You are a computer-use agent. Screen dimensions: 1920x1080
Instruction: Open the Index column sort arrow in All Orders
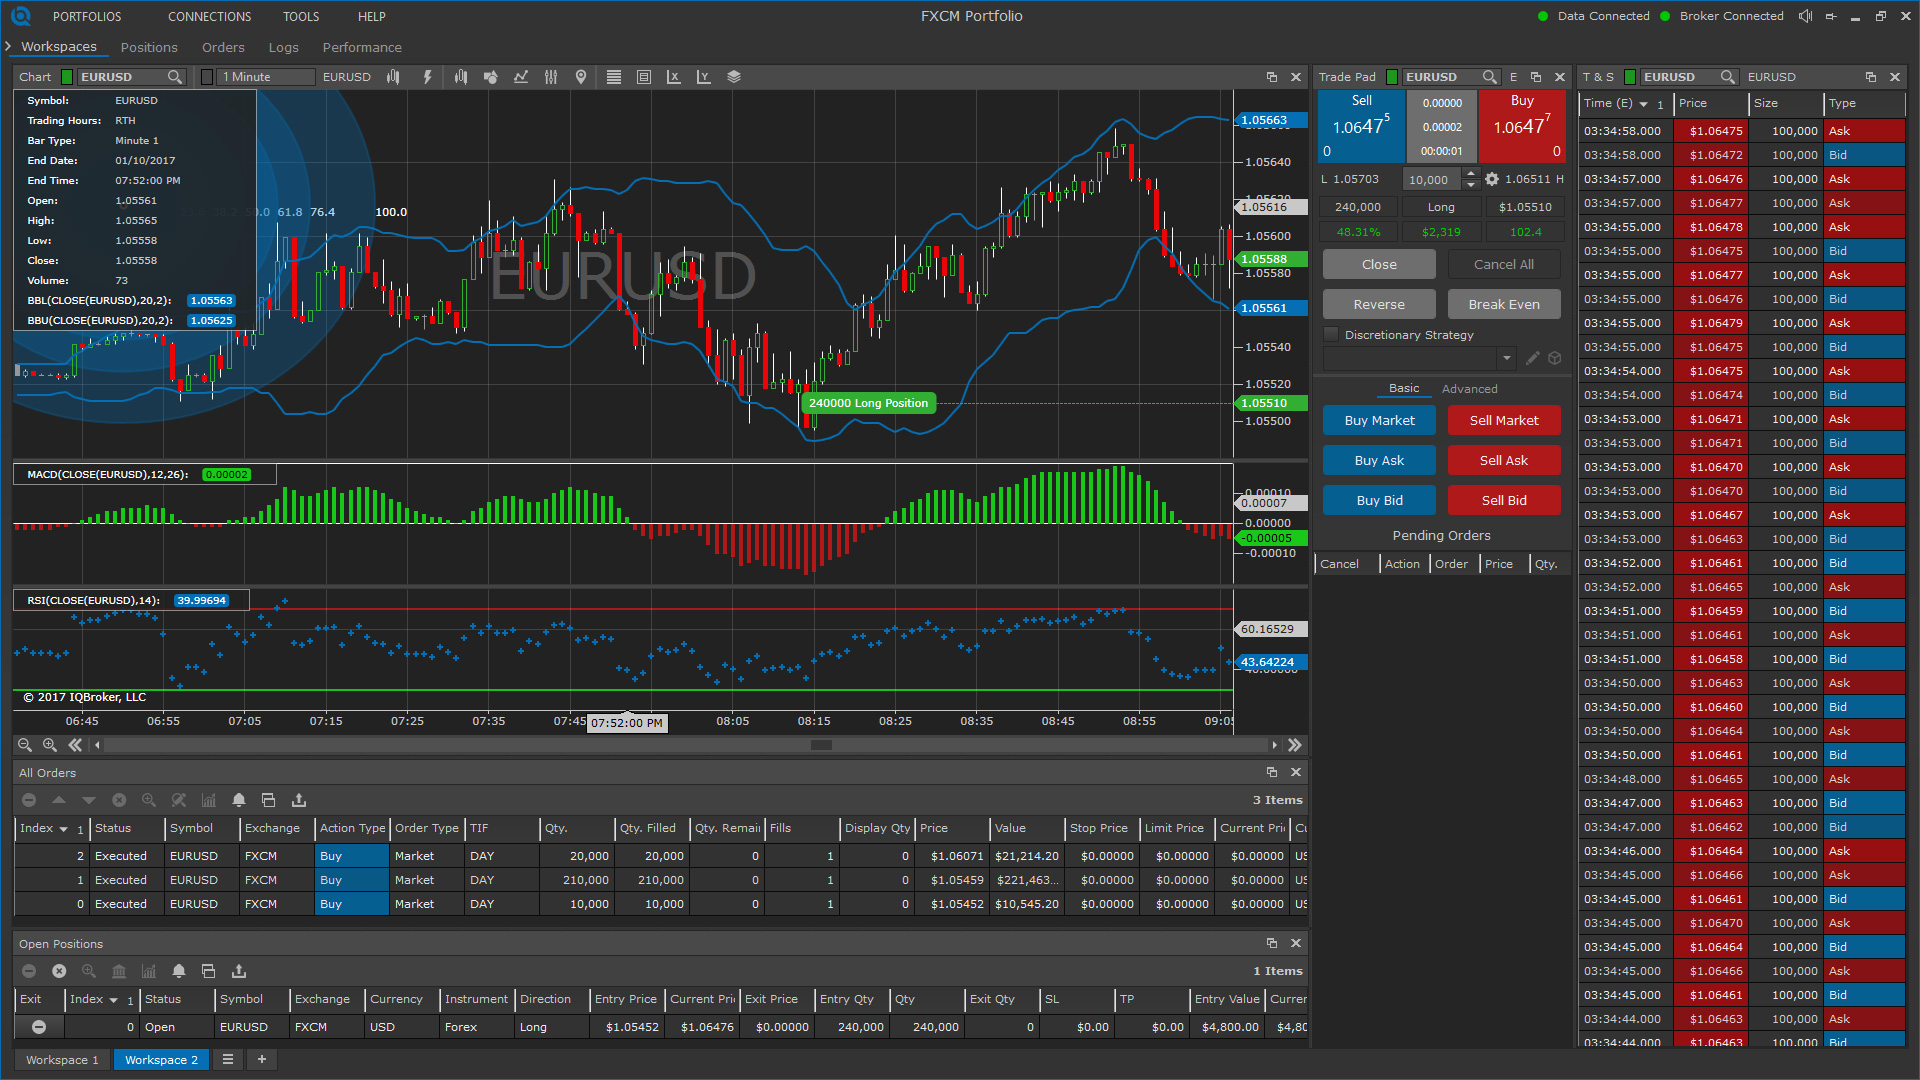tap(63, 829)
